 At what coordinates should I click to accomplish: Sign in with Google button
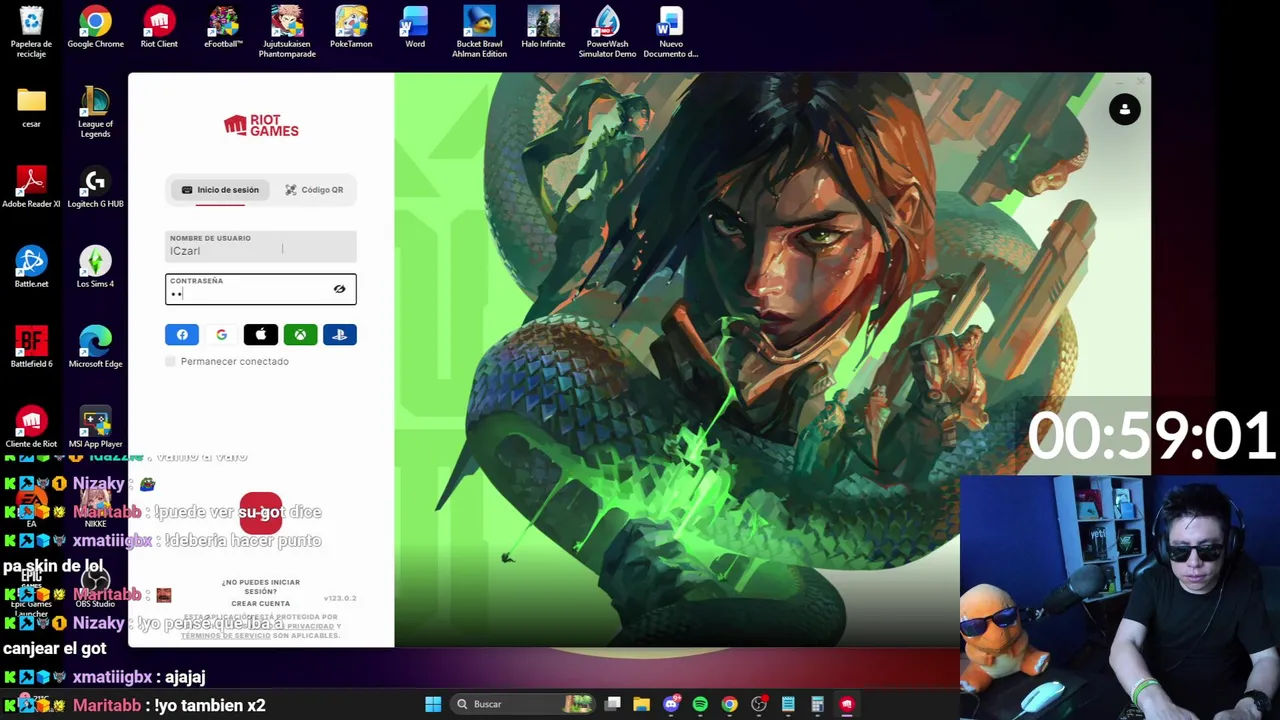coord(221,335)
